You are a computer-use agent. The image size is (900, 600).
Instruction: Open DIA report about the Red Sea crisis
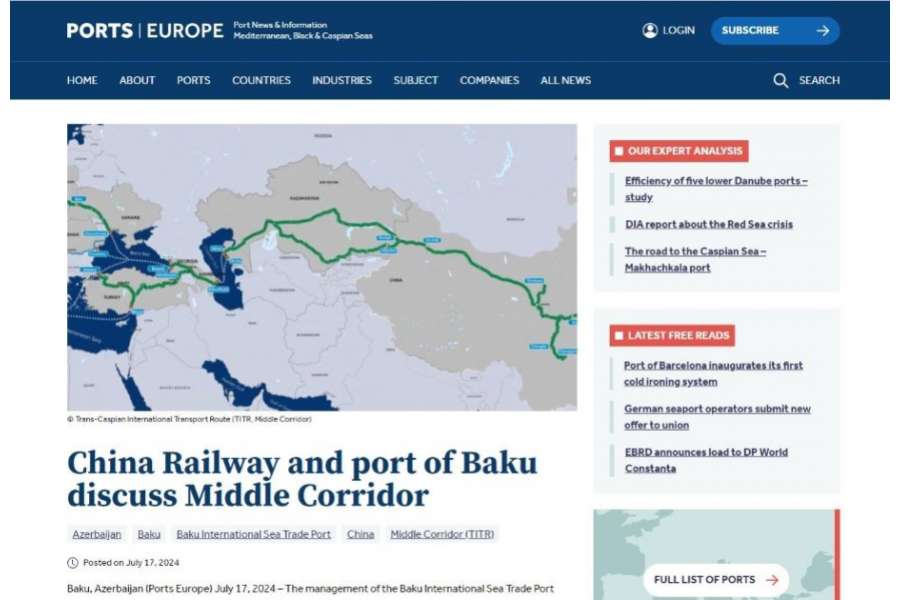click(x=709, y=224)
